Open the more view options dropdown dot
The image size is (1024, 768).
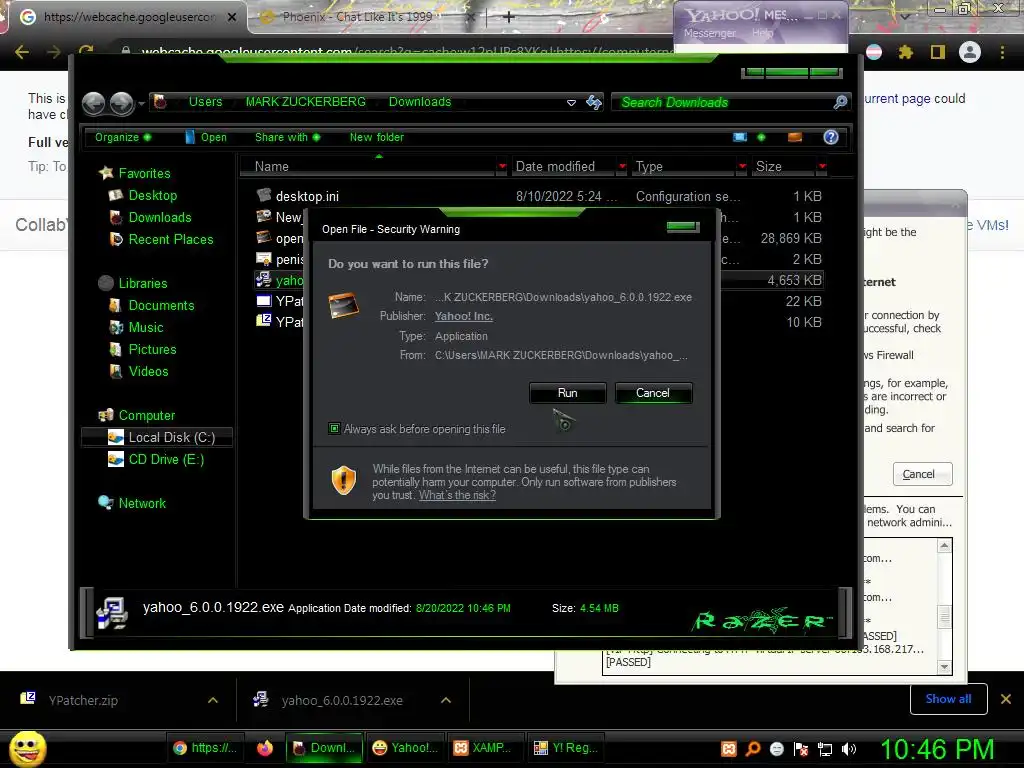[x=761, y=137]
